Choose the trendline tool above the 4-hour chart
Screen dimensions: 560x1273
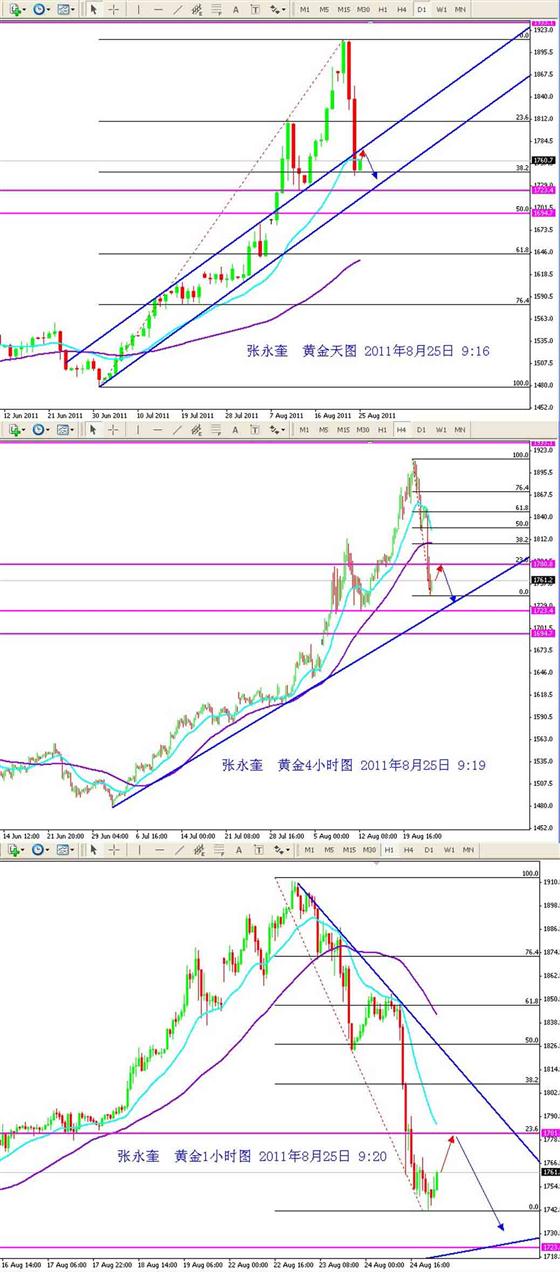click(177, 429)
